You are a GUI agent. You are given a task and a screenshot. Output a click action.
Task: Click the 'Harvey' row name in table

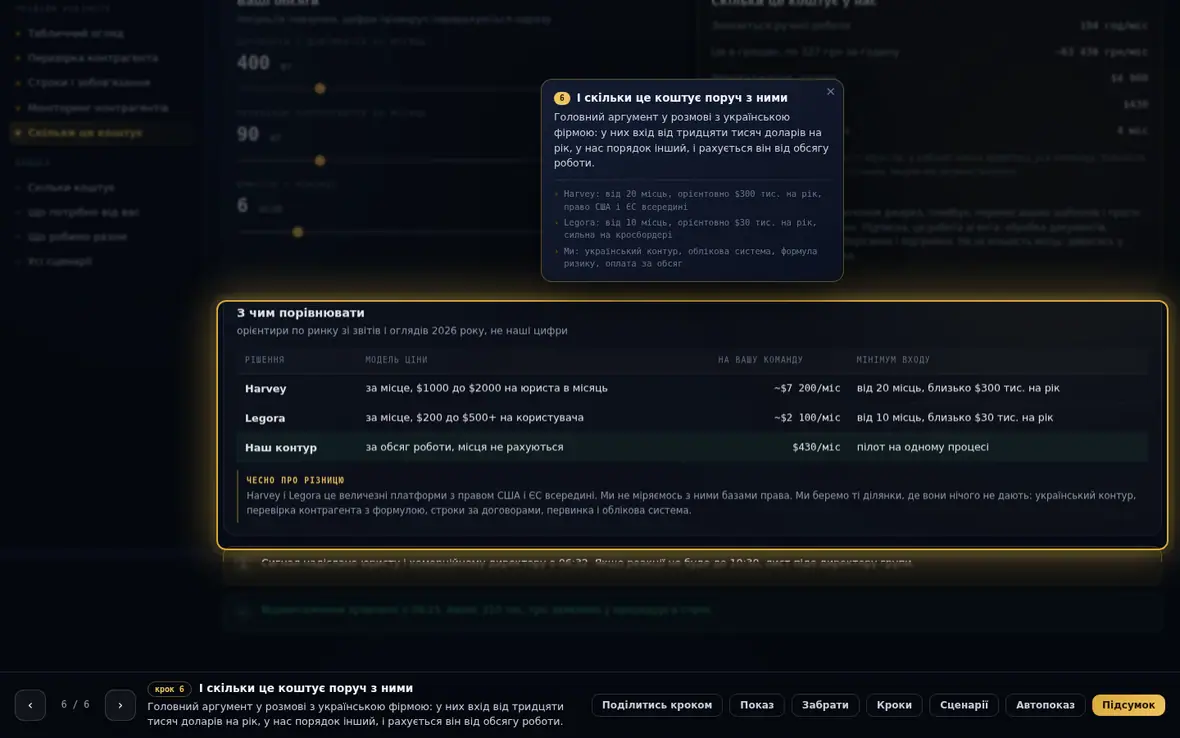(266, 389)
